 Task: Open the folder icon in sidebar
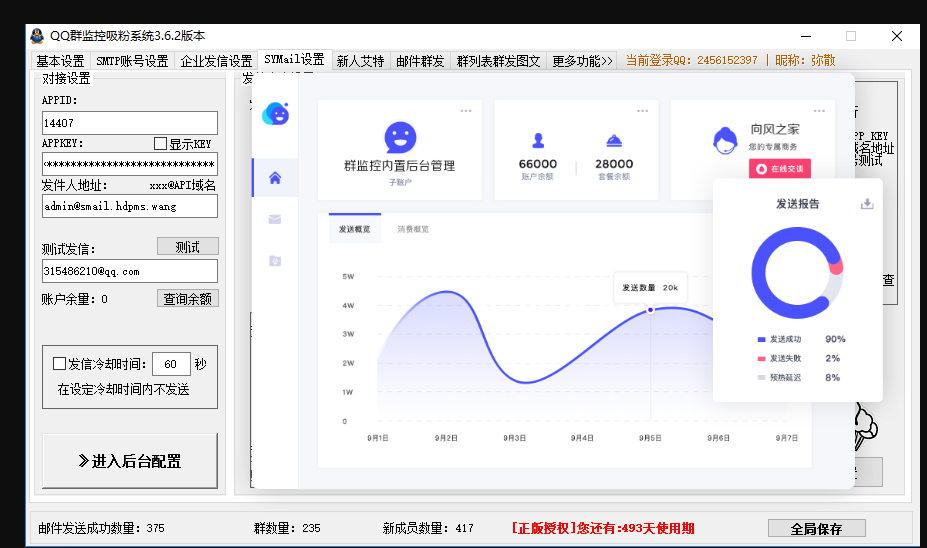coord(275,261)
